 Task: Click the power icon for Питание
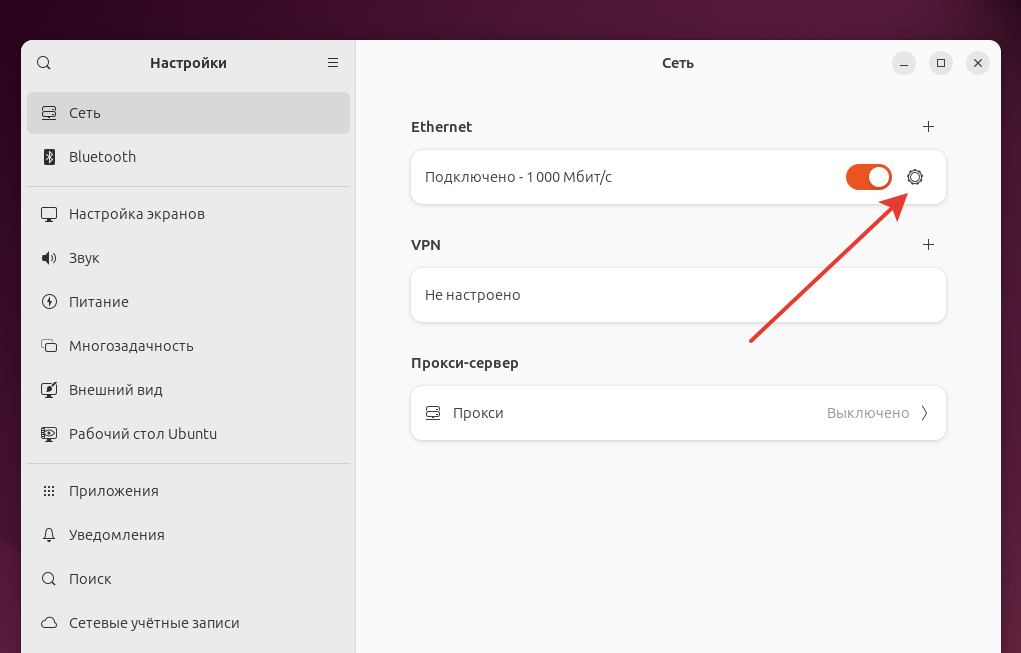[x=49, y=302]
